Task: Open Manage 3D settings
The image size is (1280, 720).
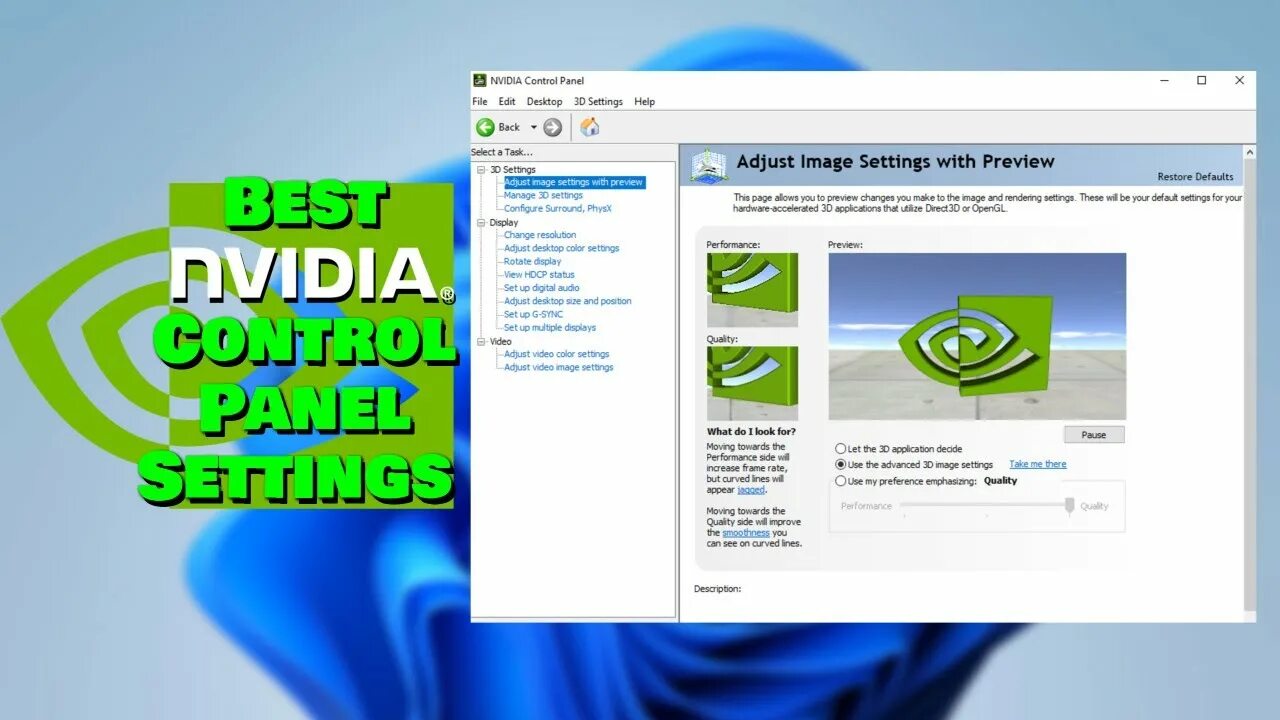Action: point(543,195)
